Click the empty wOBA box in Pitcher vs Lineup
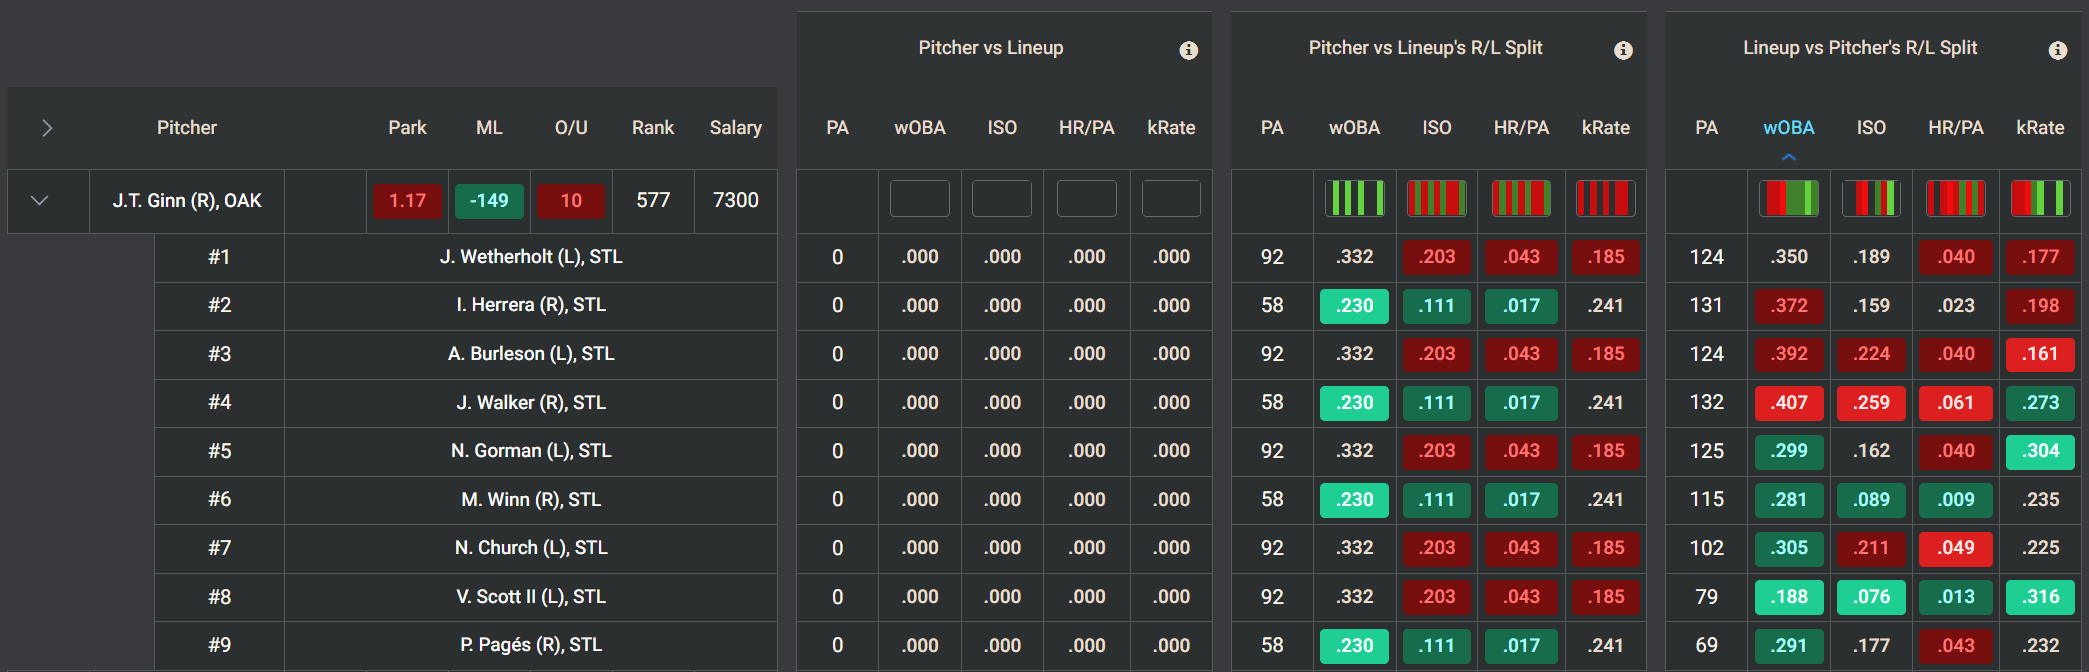 click(920, 198)
